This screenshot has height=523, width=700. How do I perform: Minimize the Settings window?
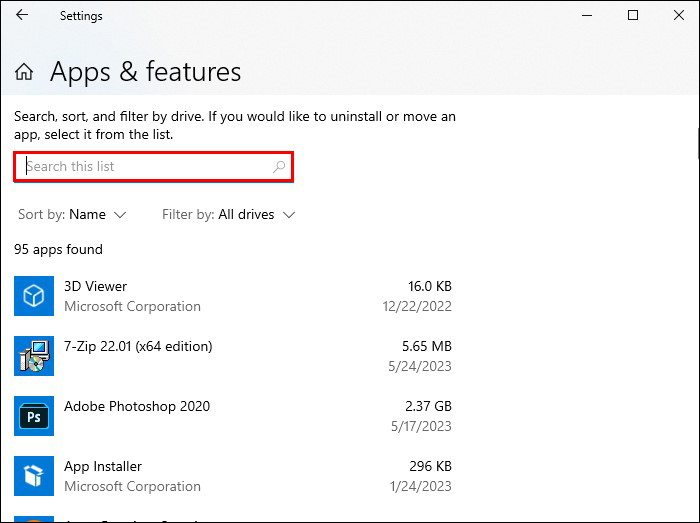(587, 15)
